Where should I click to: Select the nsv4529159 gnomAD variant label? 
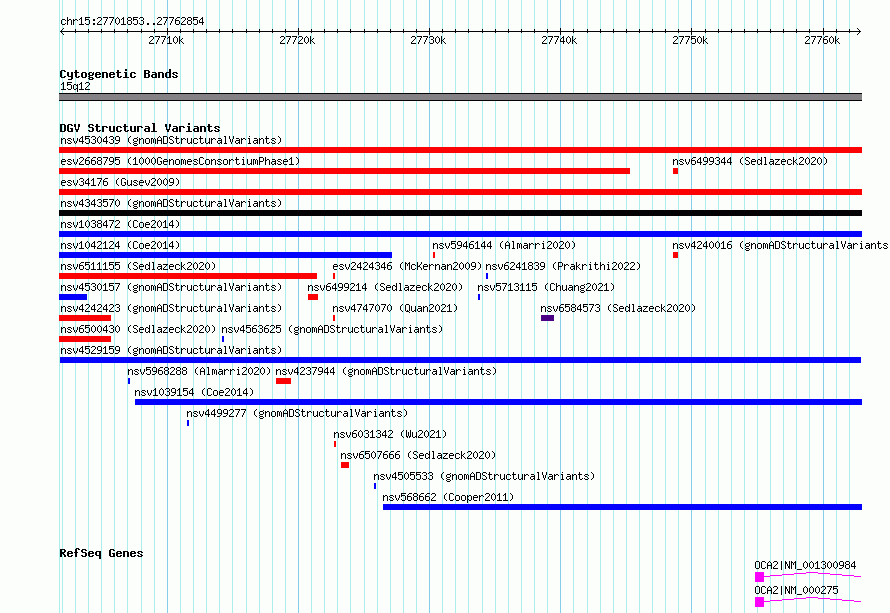[171, 350]
